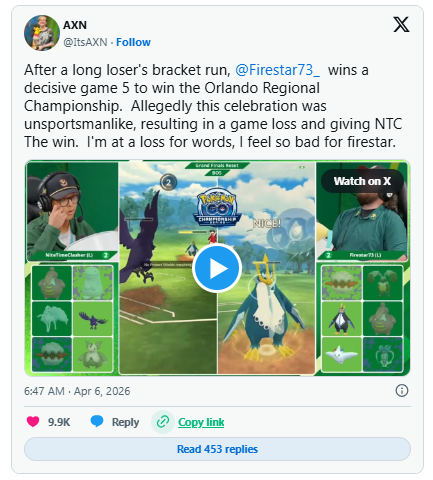Click the 6:47 AM Apr 6, 2026 timestamp
433x480 pixels.
click(x=77, y=391)
